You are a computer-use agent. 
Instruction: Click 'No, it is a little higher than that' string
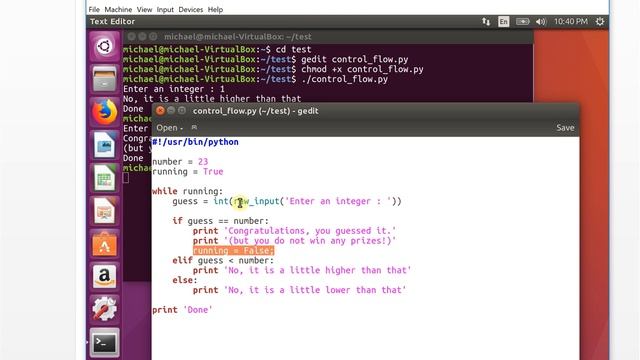coord(318,270)
